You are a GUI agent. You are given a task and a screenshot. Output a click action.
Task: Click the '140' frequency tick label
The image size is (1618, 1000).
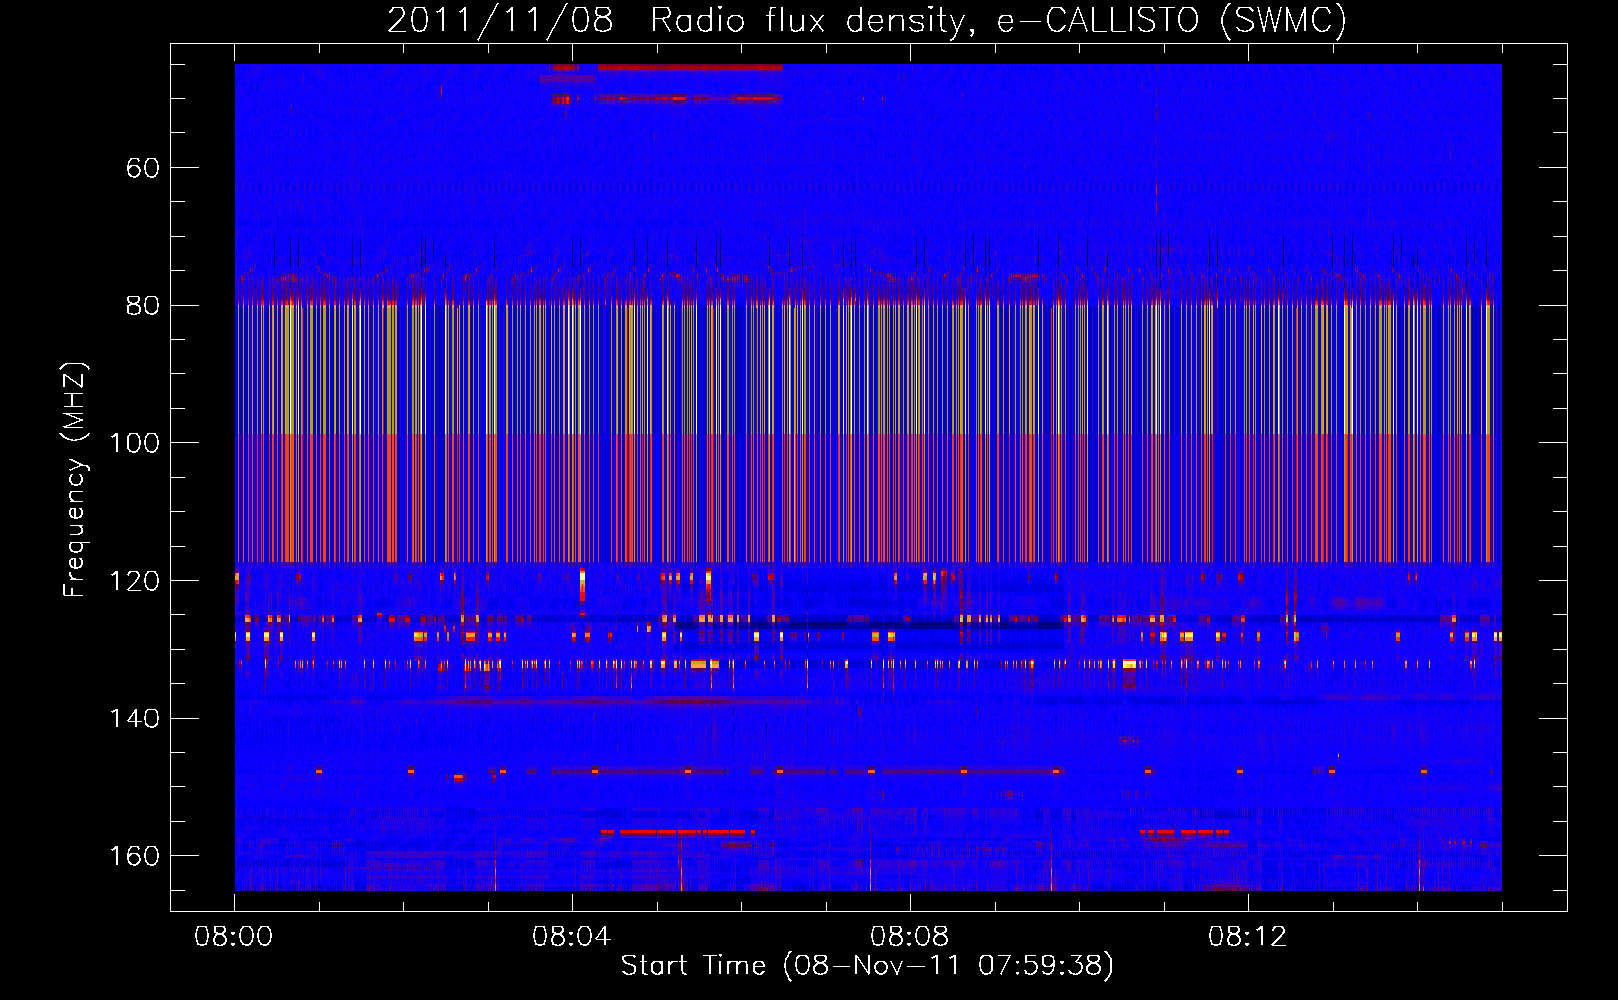[135, 718]
